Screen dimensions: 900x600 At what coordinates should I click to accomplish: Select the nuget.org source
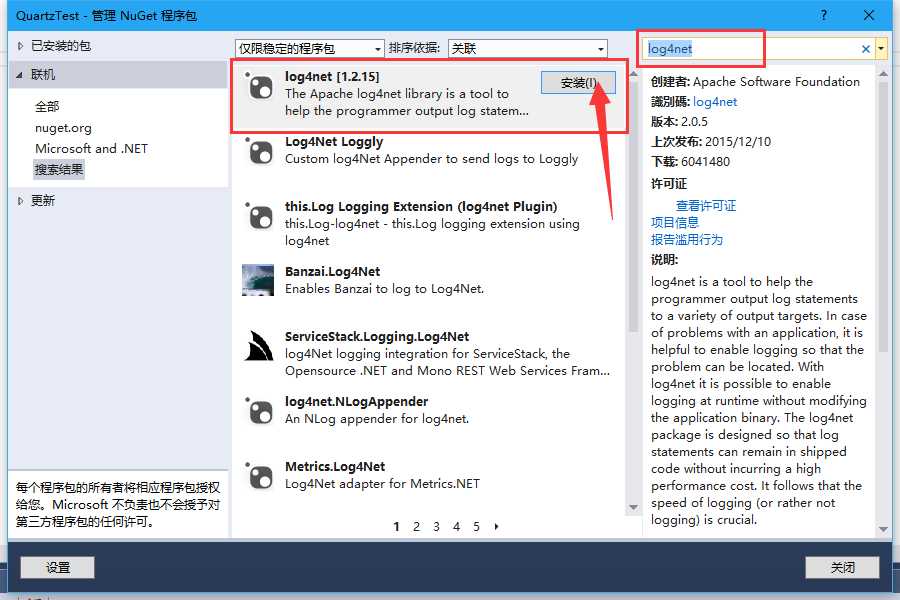point(63,127)
